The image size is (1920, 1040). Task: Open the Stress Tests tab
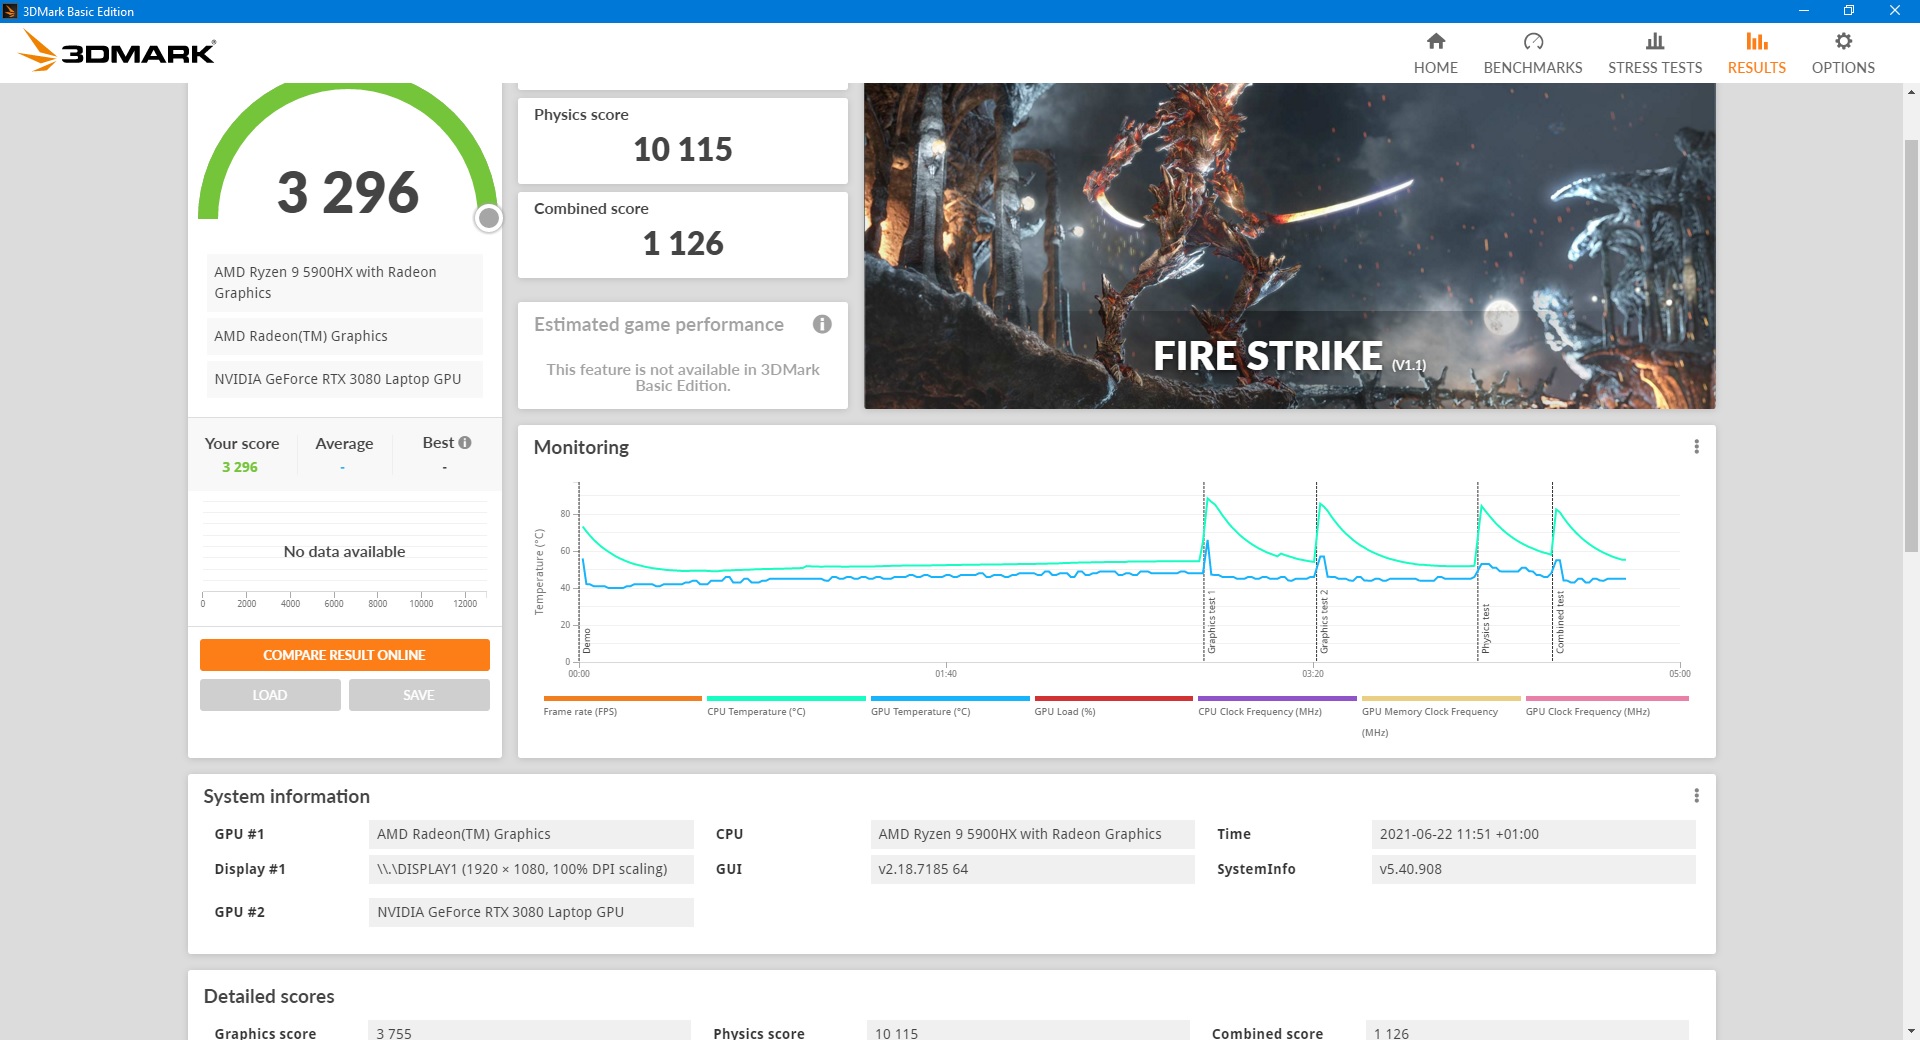coord(1654,53)
